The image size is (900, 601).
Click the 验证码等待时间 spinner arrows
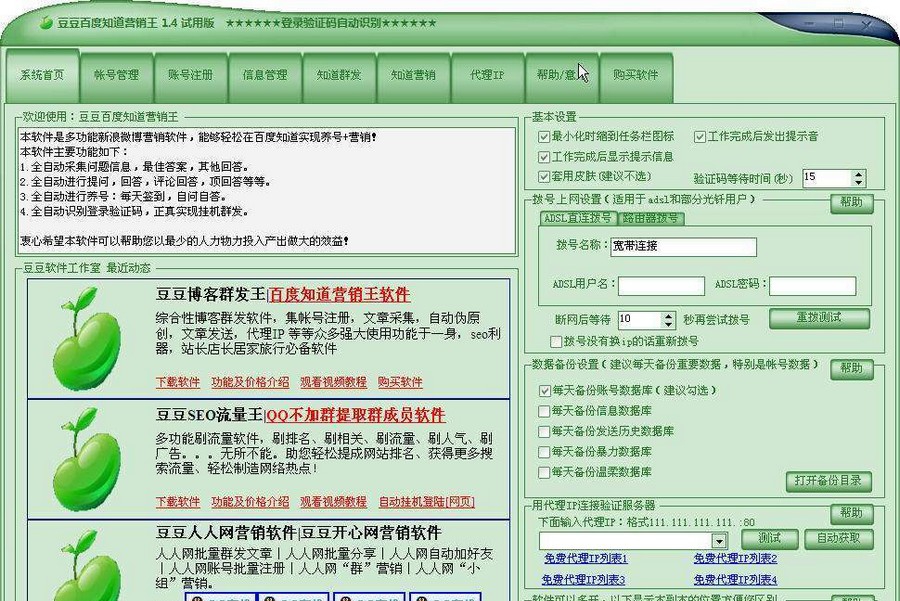[858, 178]
